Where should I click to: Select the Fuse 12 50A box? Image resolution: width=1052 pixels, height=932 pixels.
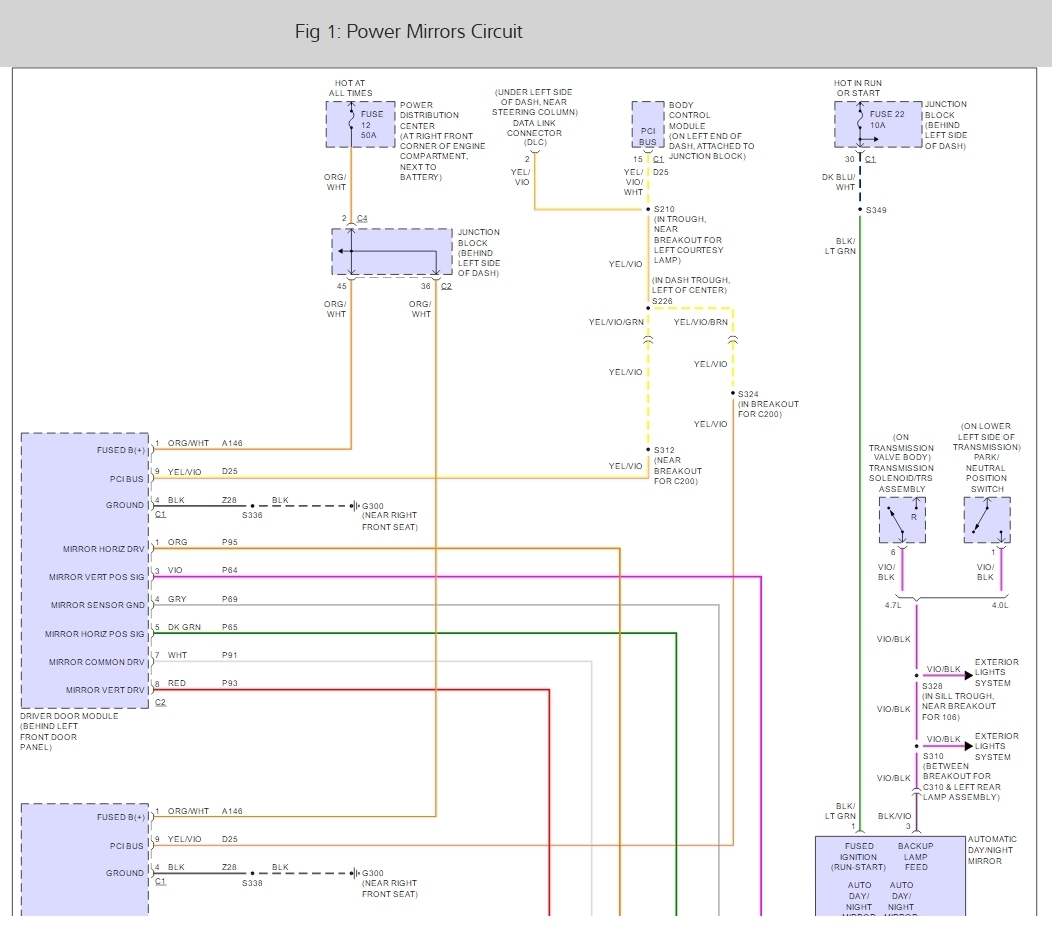[360, 124]
